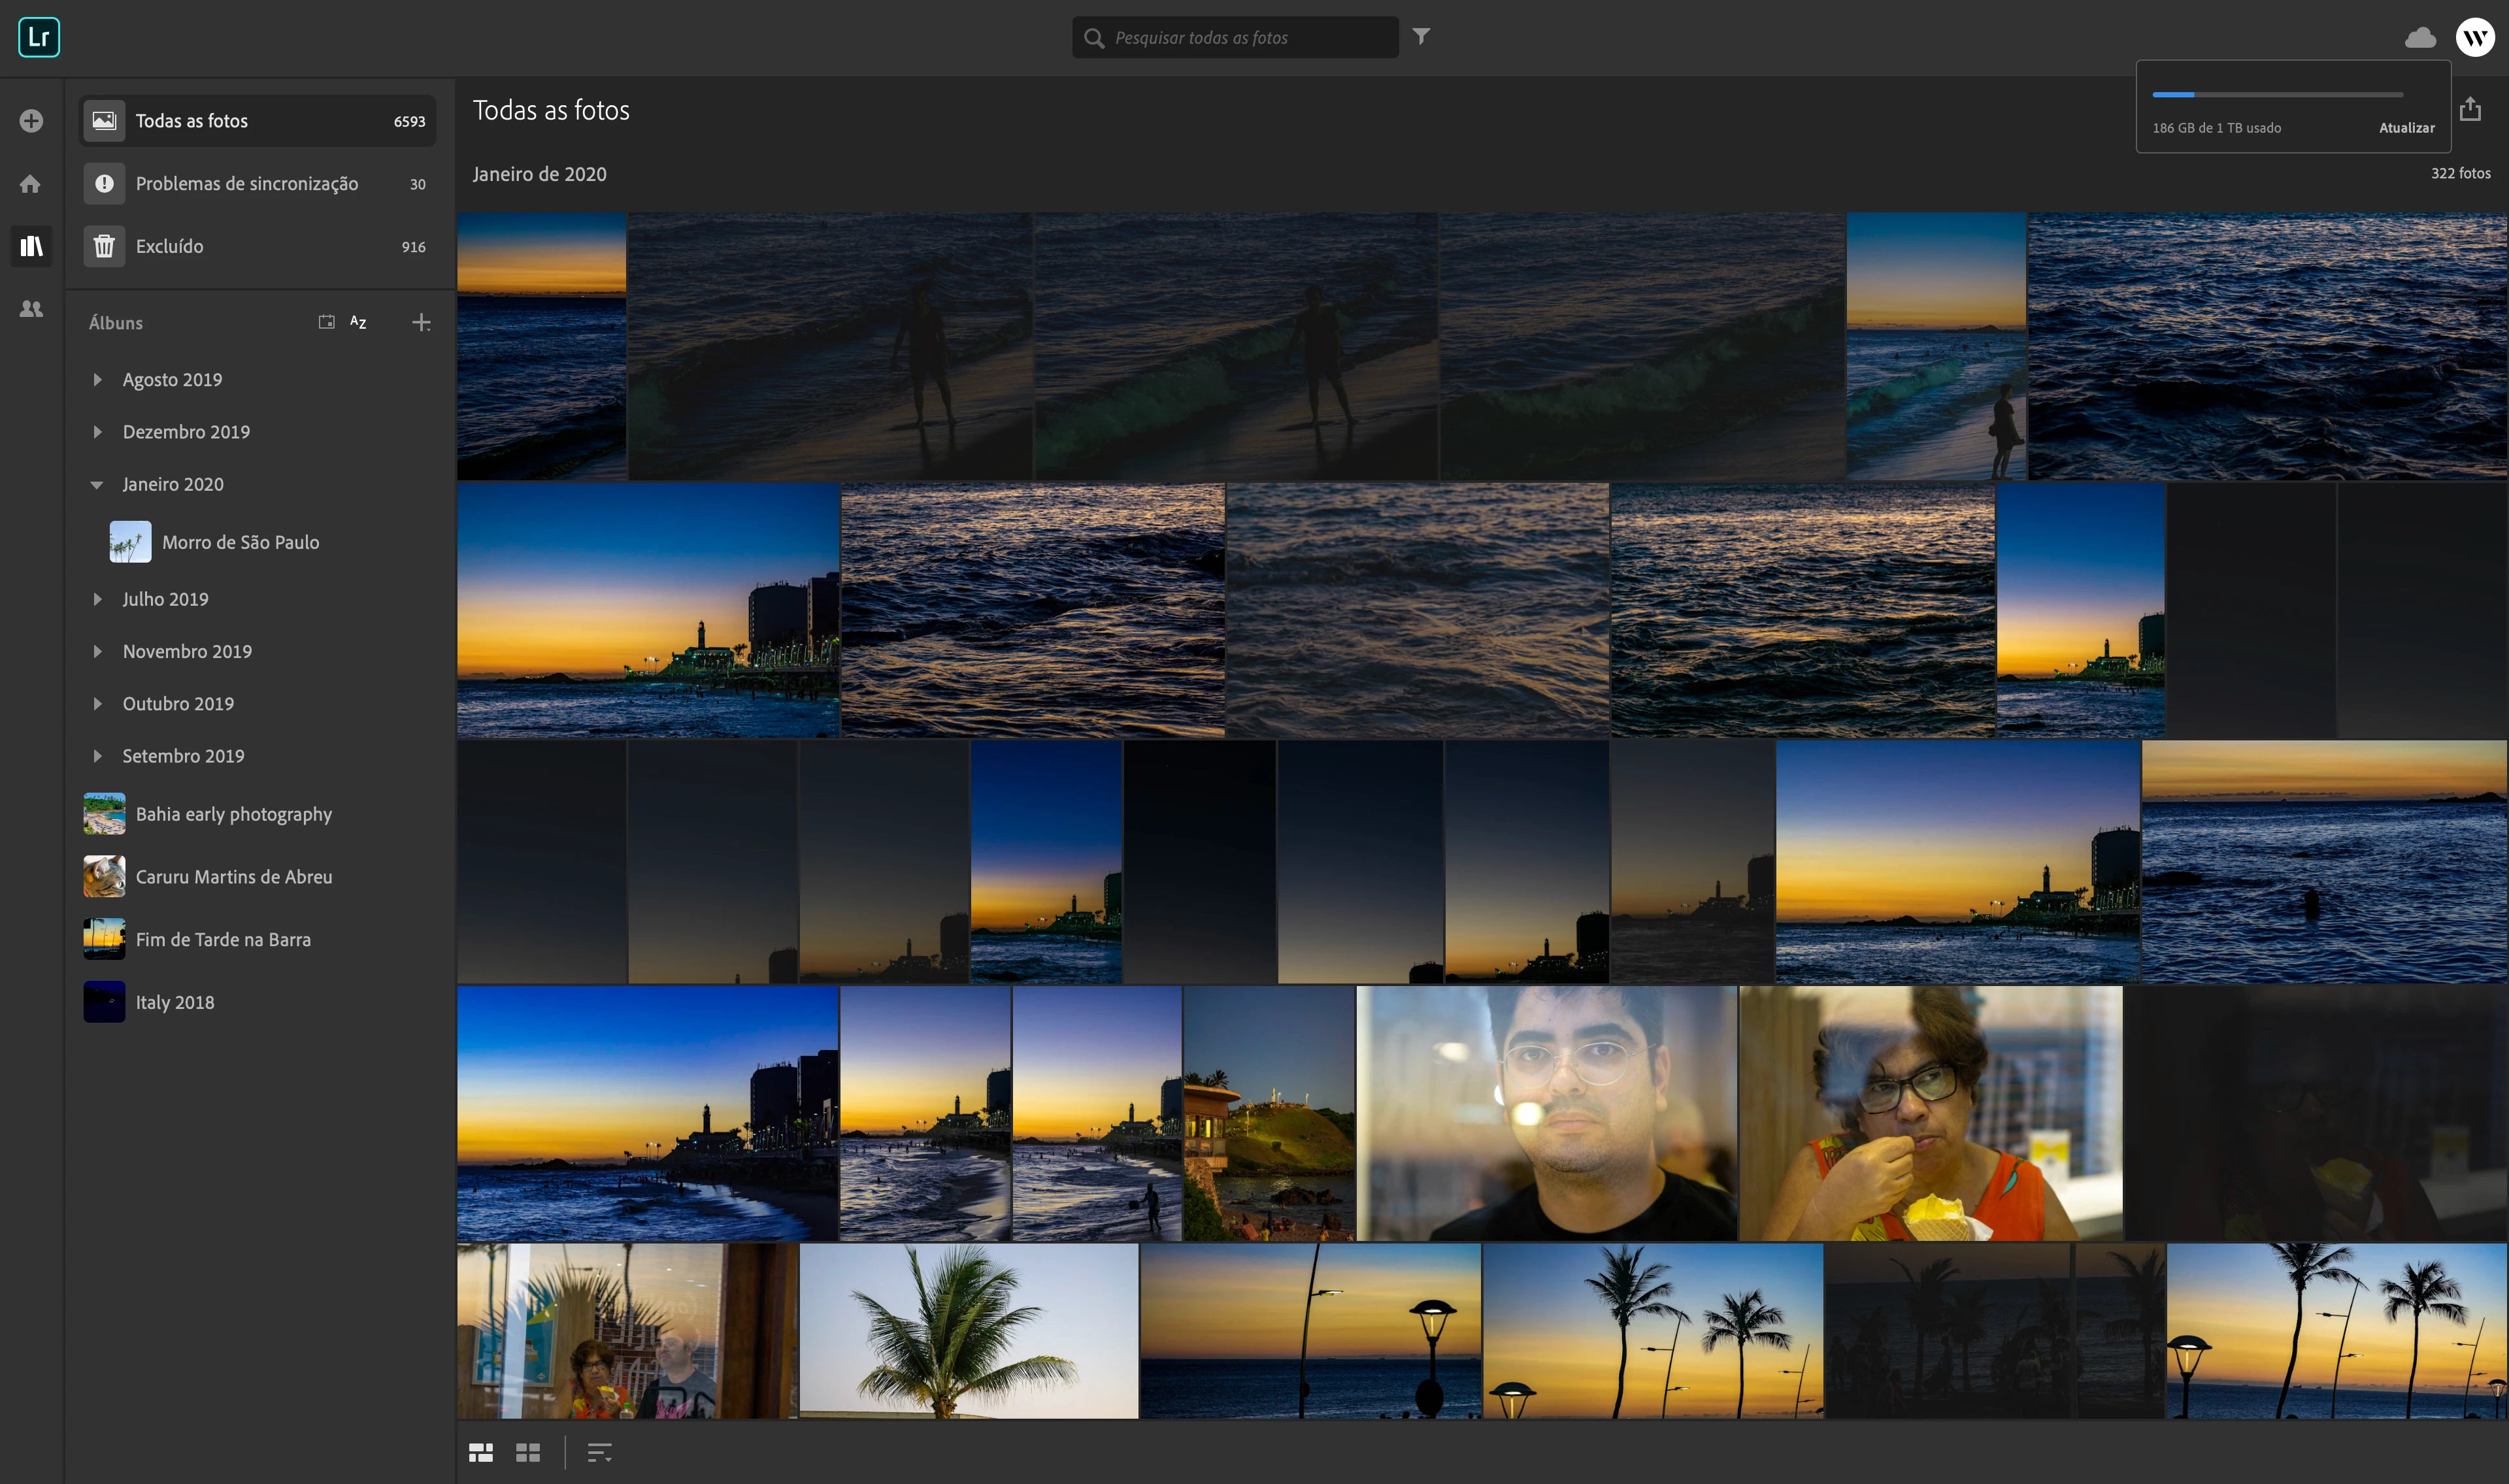2509x1484 pixels.
Task: Open the cloud sync status icon
Action: click(x=2420, y=38)
